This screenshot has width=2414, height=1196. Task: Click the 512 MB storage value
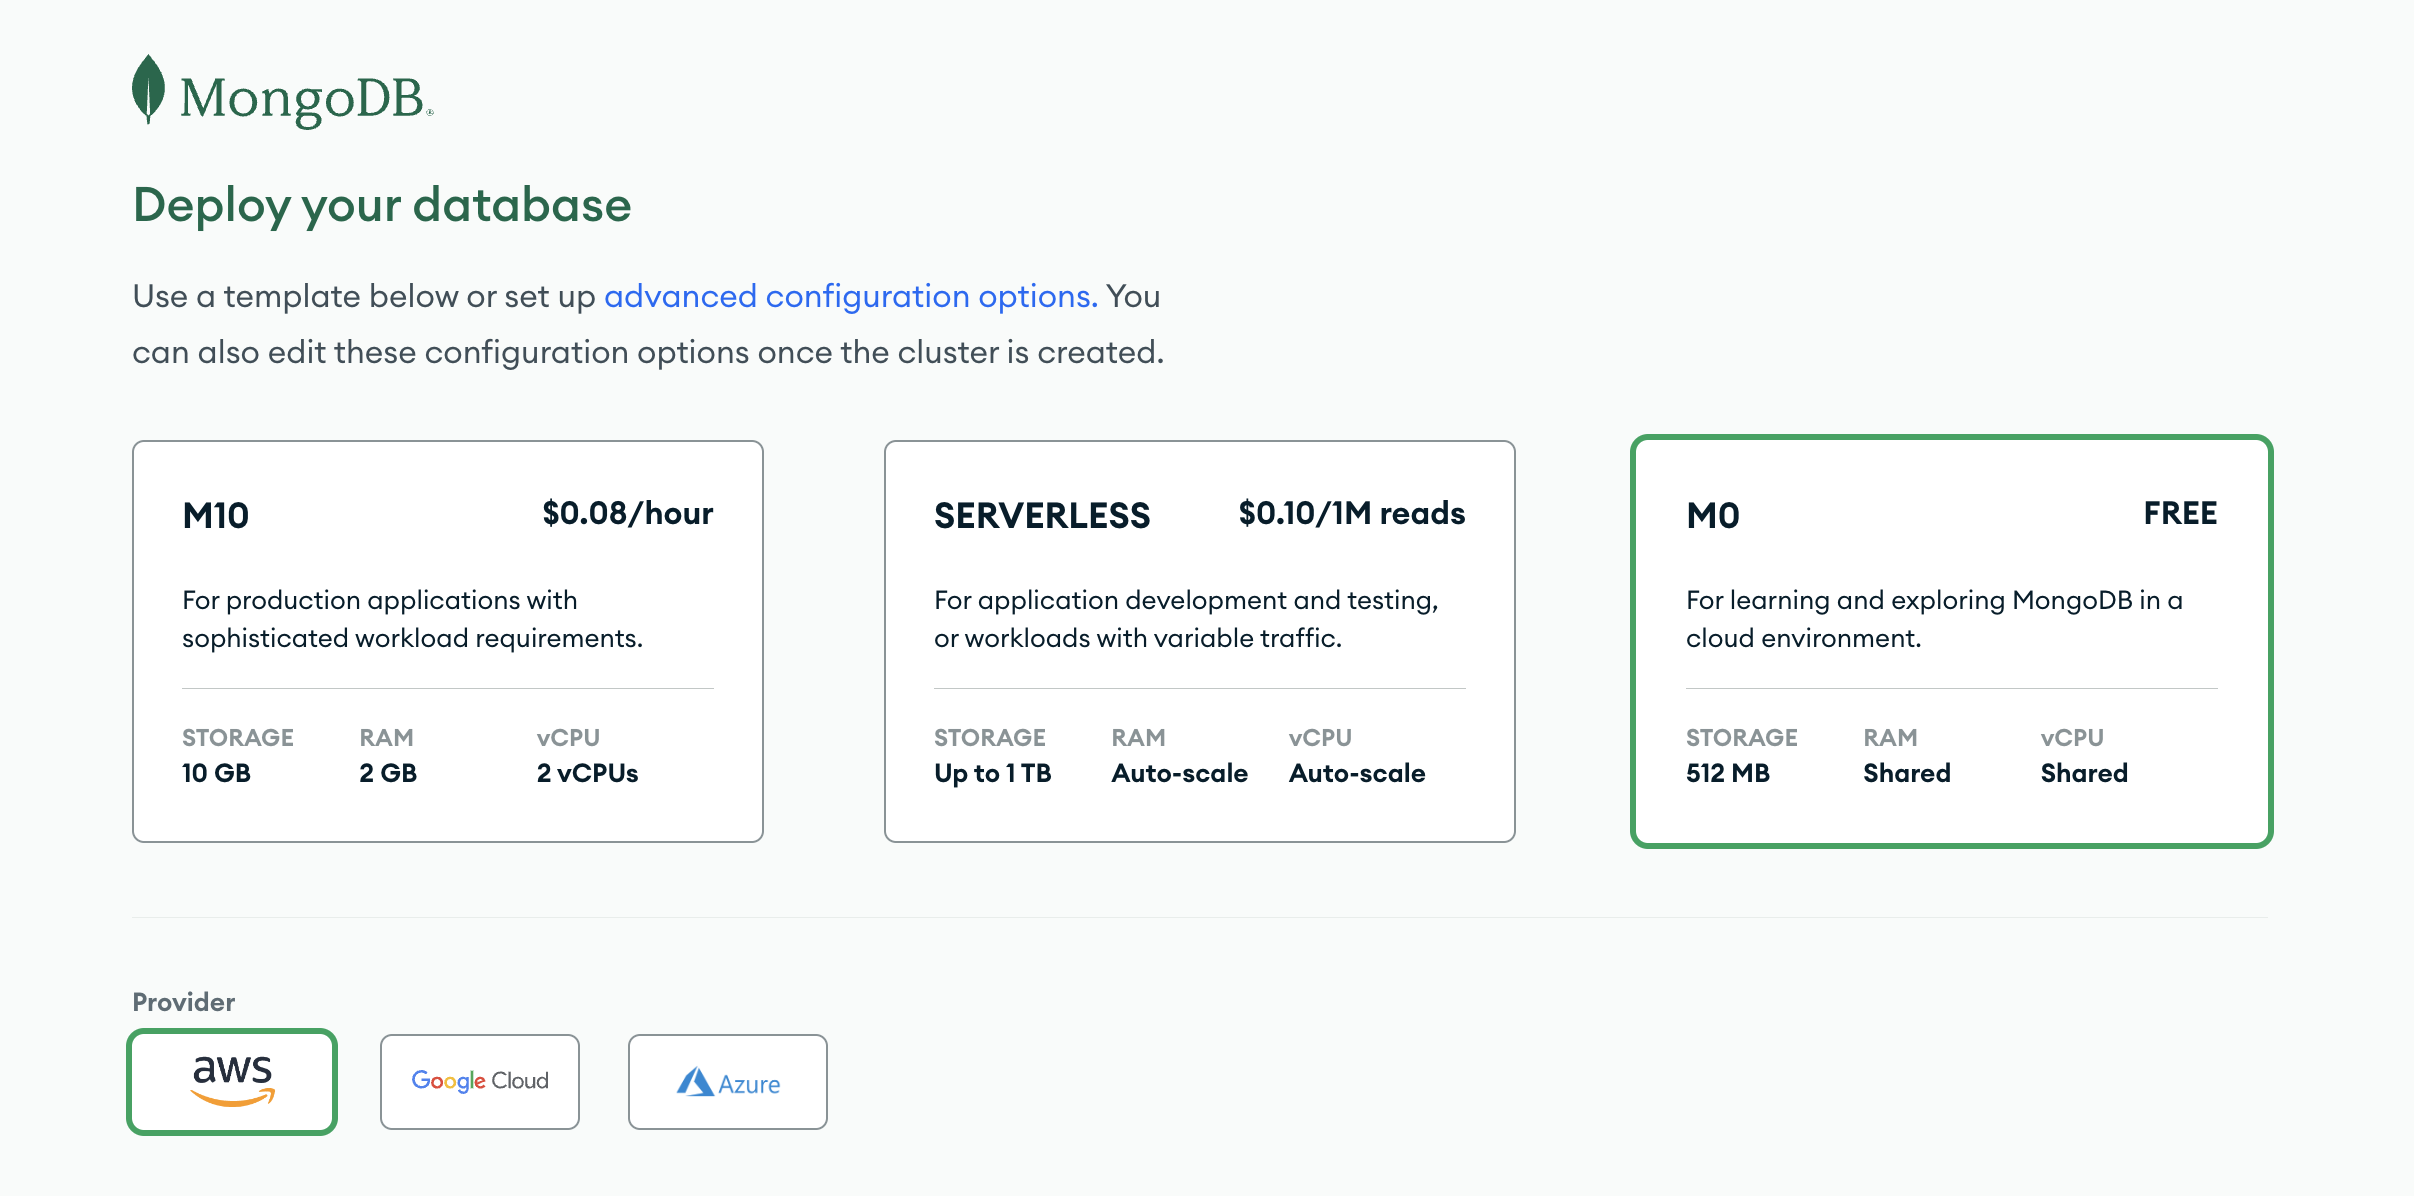1728,773
